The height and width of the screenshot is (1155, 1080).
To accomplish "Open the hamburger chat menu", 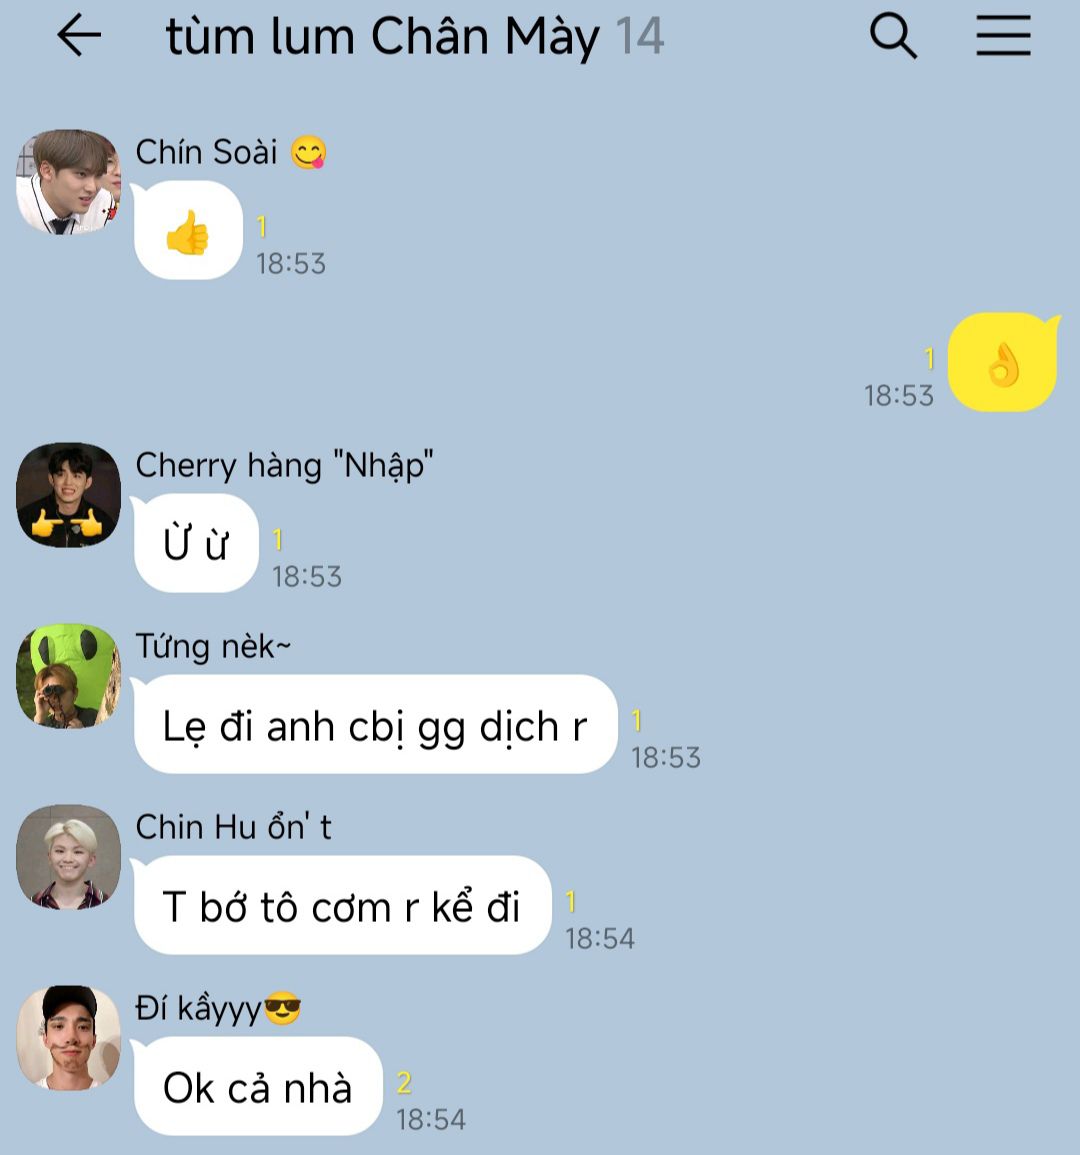I will (1003, 35).
